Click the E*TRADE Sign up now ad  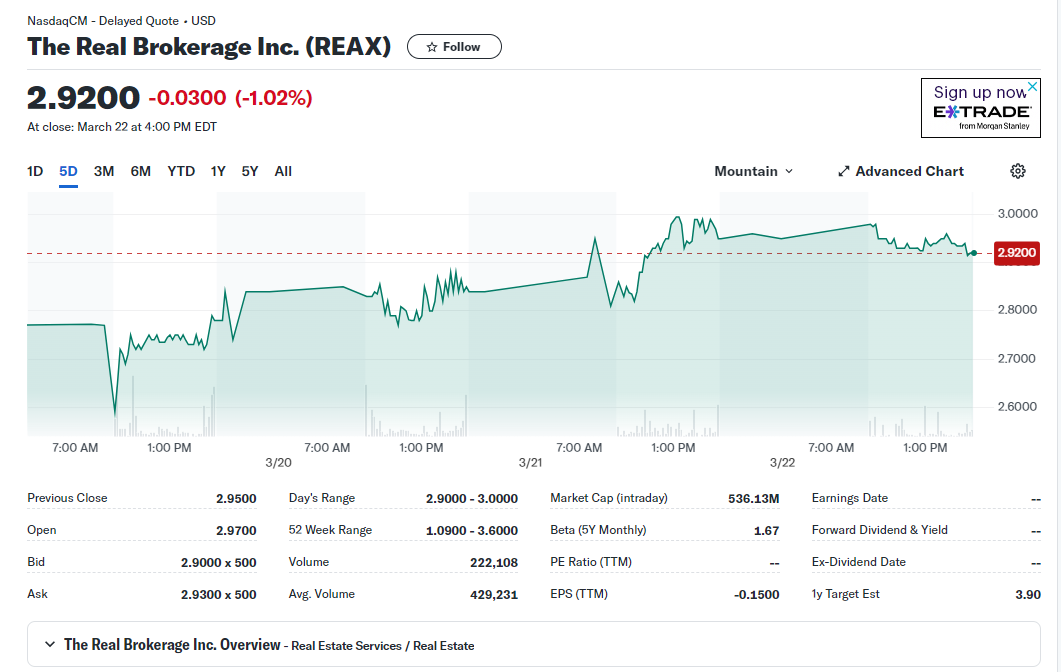(x=980, y=108)
